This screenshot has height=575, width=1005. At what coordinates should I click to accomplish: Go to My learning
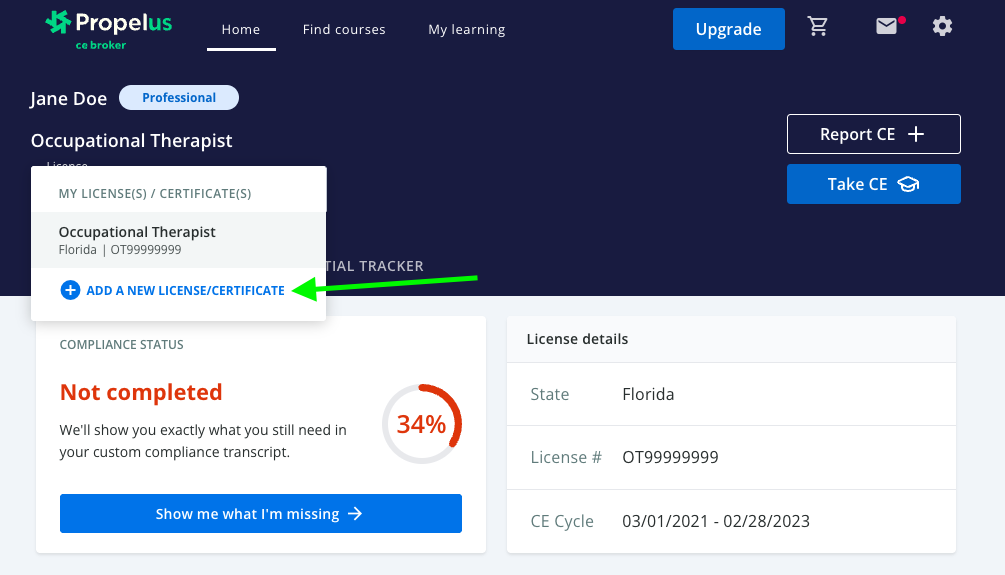[466, 30]
